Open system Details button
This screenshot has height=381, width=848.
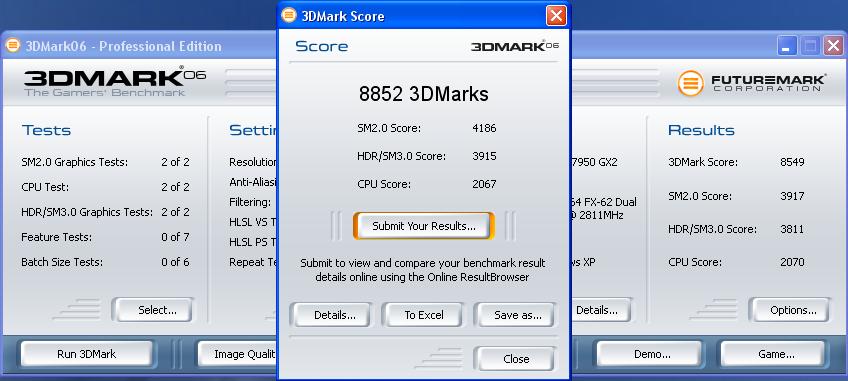pyautogui.click(x=597, y=310)
